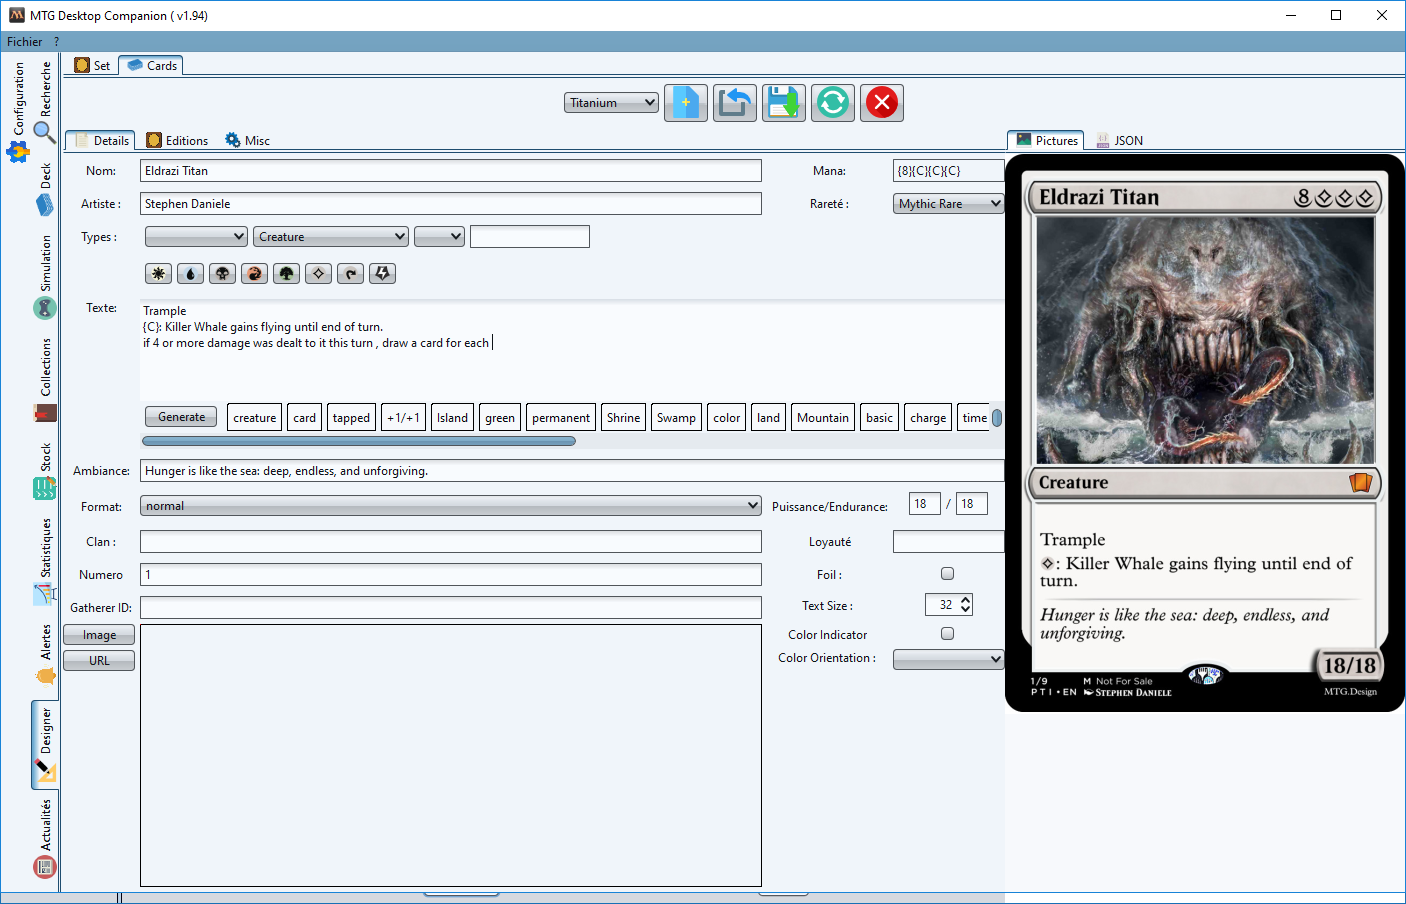The image size is (1406, 904).
Task: Insert the tap arrow symbol
Action: 351,273
